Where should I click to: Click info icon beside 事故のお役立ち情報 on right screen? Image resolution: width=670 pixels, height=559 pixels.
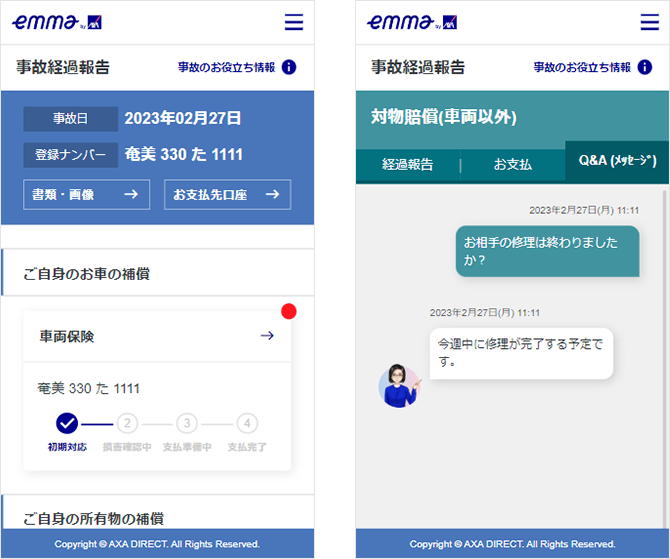point(645,67)
